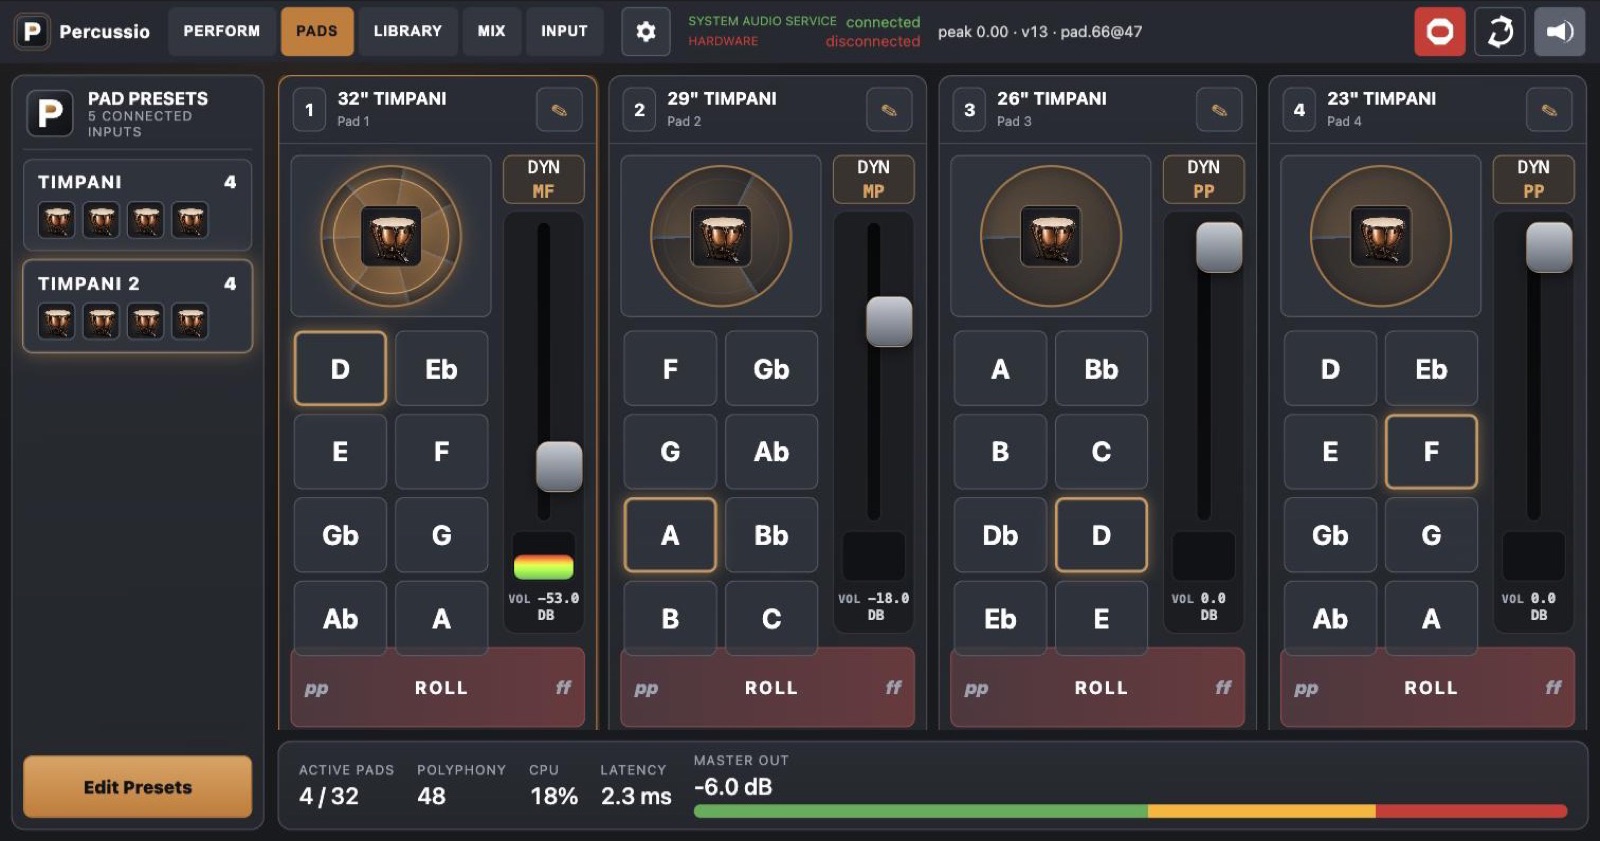Image resolution: width=1600 pixels, height=841 pixels.
Task: Trigger ROLL strip on pad 4
Action: (1428, 688)
